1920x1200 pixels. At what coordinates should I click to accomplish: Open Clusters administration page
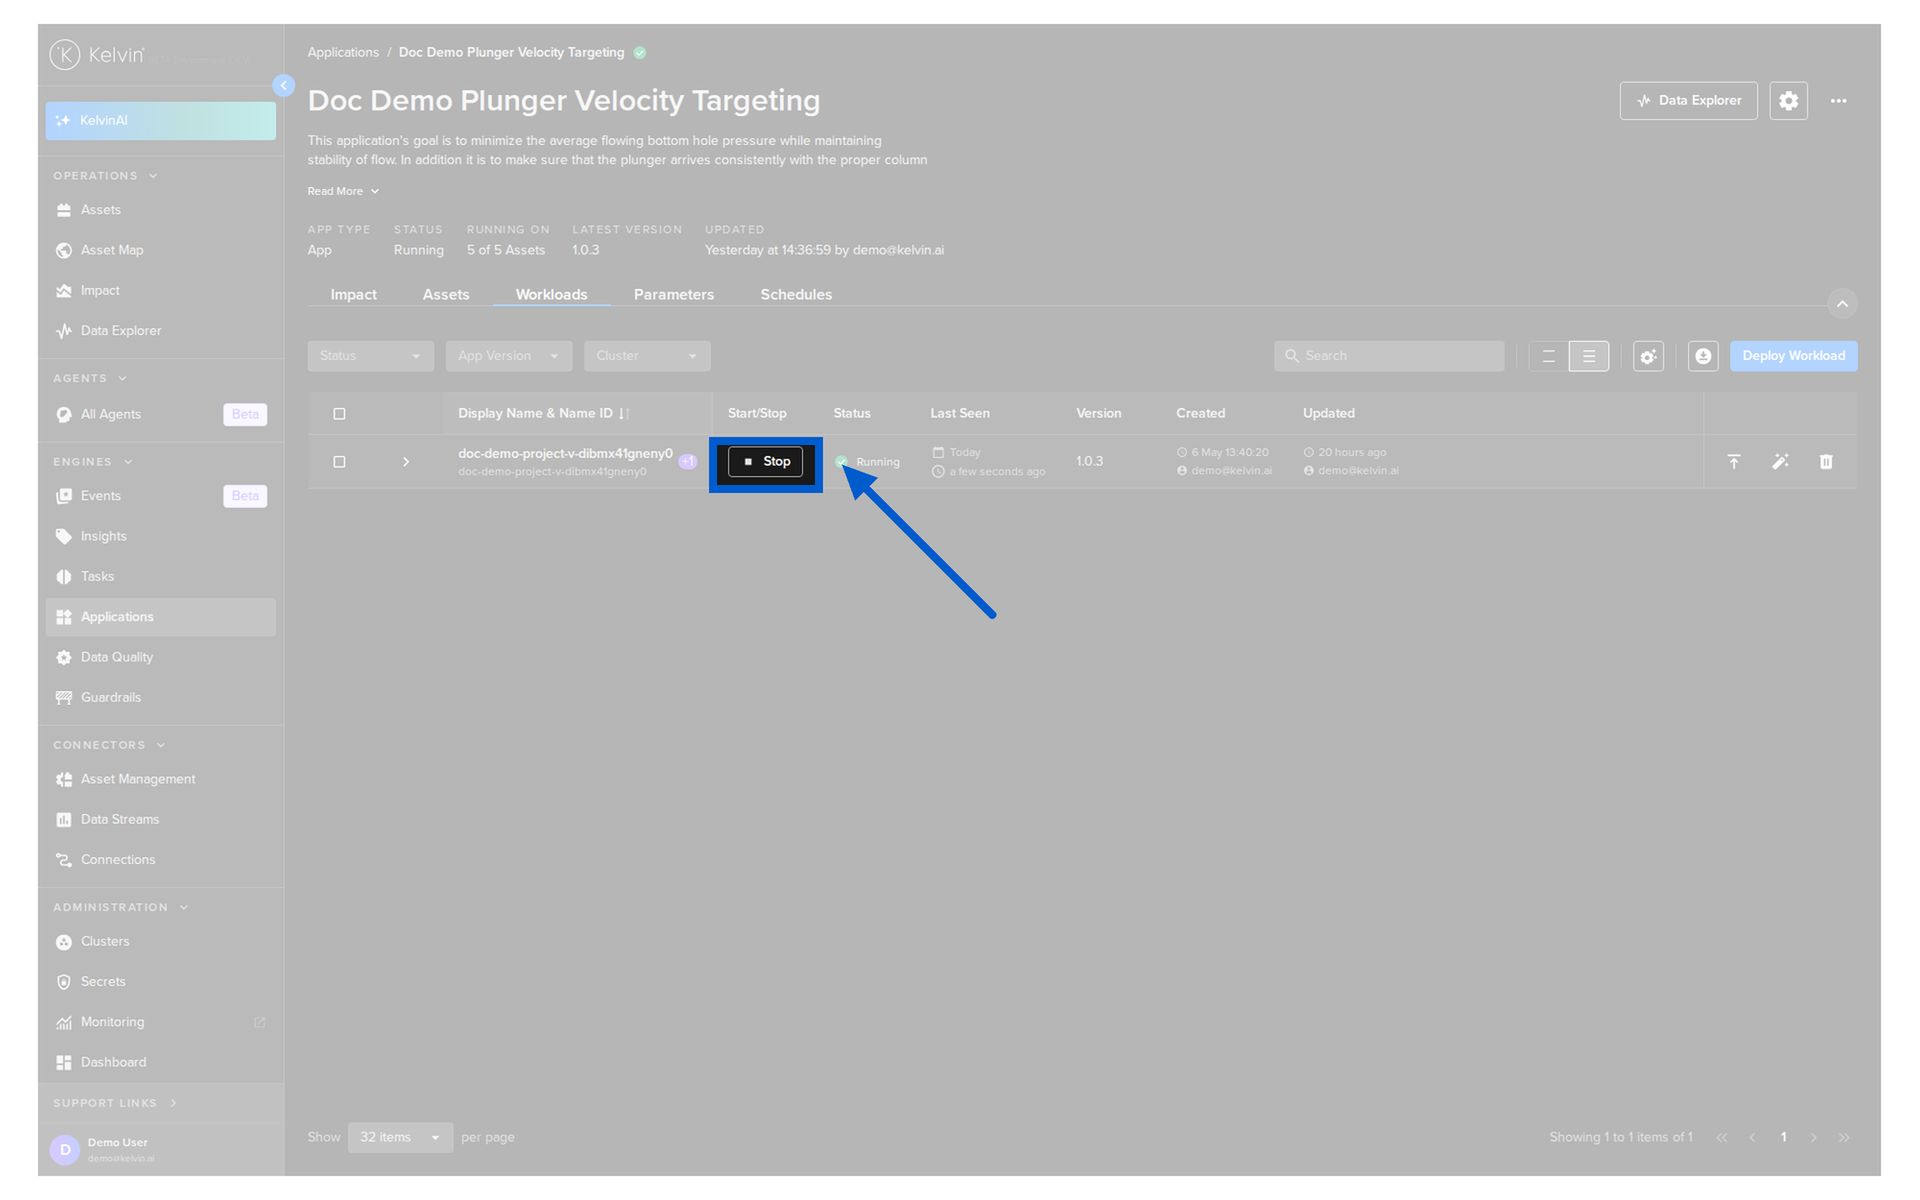tap(160, 941)
